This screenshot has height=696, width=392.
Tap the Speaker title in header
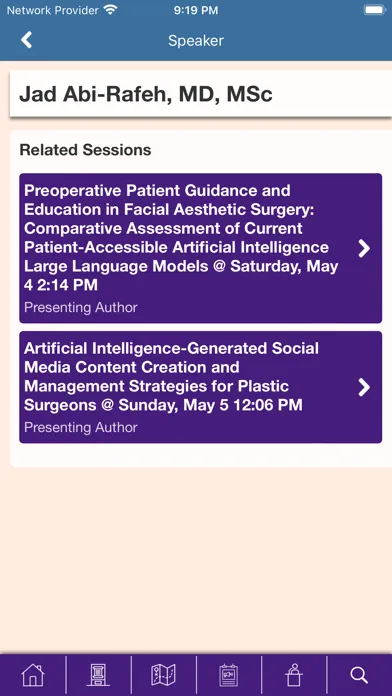[196, 40]
